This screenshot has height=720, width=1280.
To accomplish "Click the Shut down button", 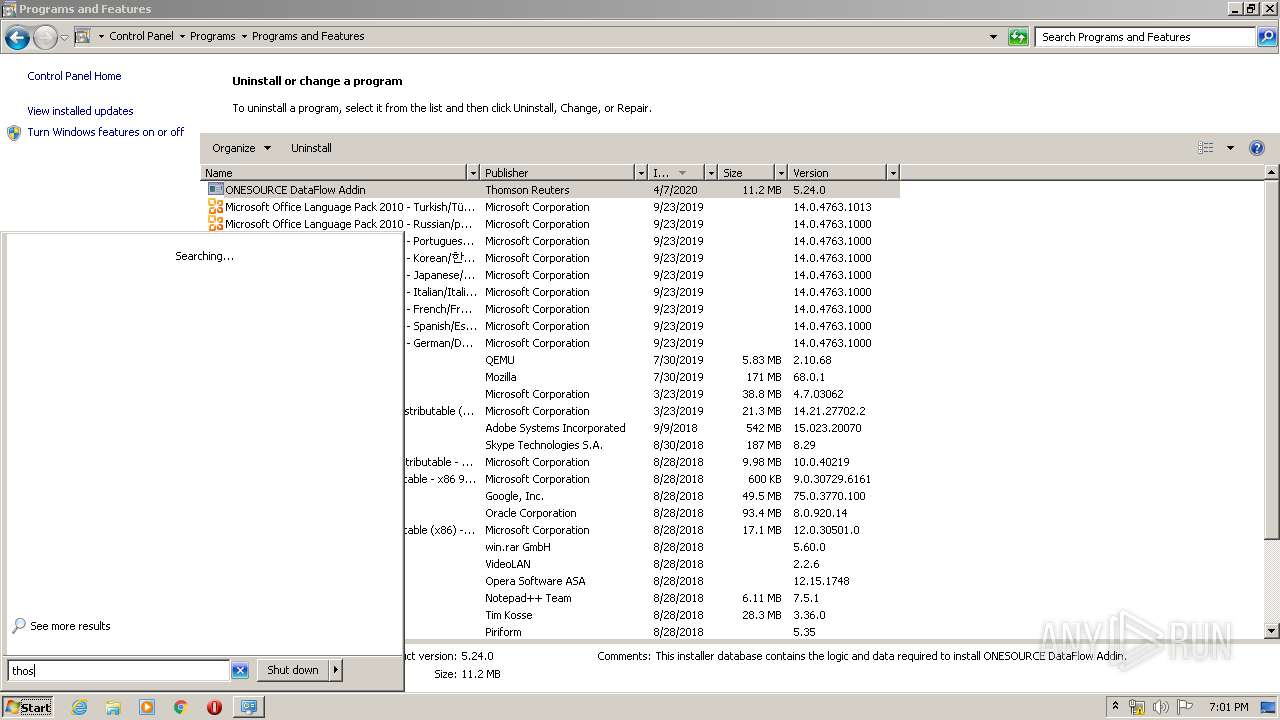I will point(293,670).
